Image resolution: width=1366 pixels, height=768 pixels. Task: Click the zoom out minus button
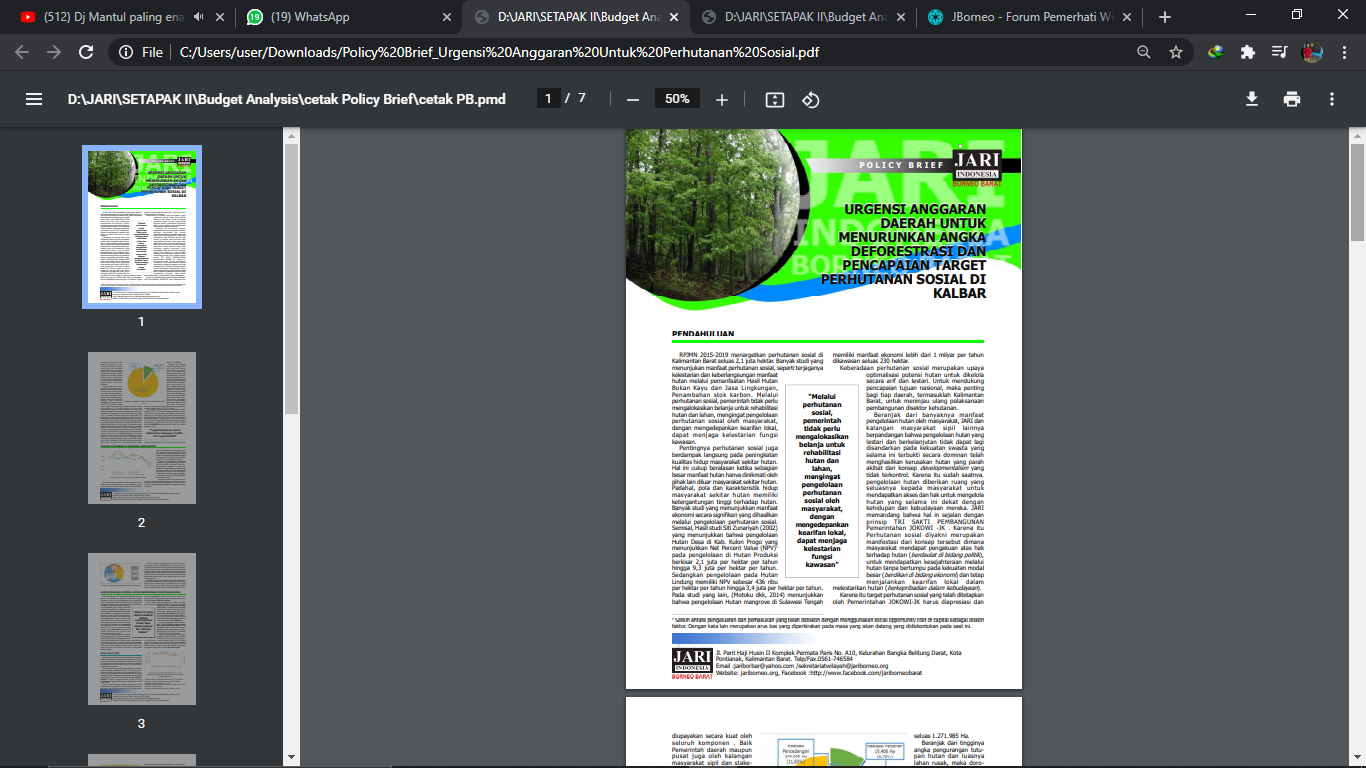point(632,99)
